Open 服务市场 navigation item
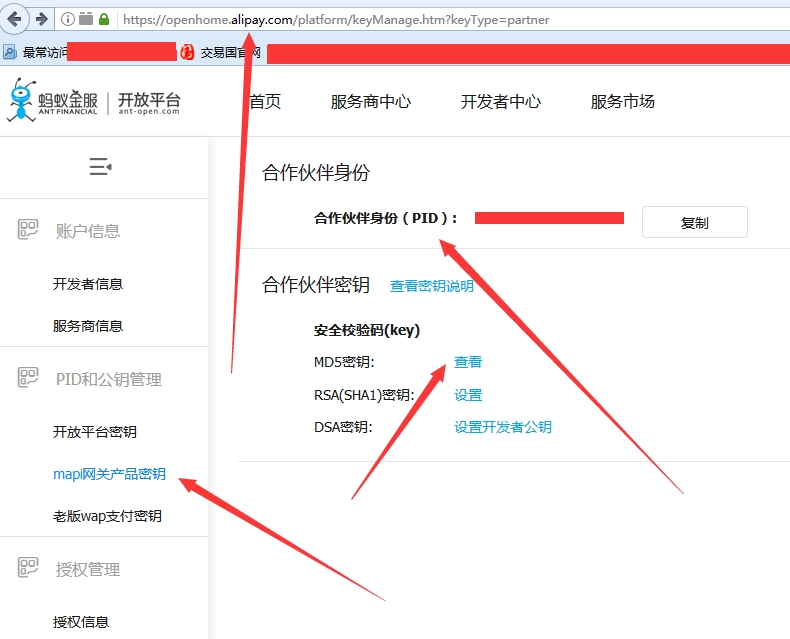Screen dimensions: 790x639 (x=623, y=101)
